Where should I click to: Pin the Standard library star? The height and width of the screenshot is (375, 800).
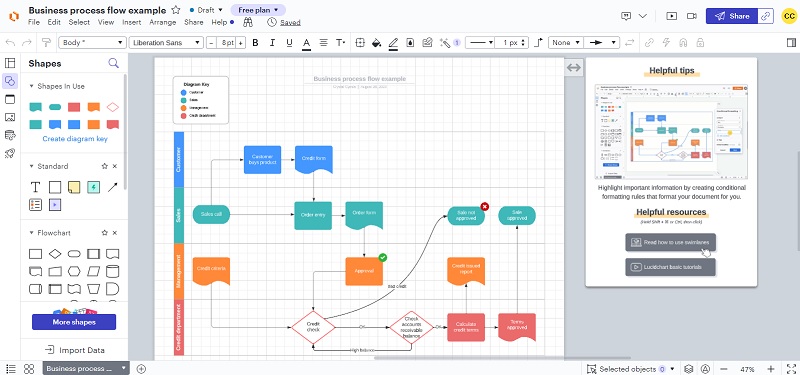(x=105, y=166)
